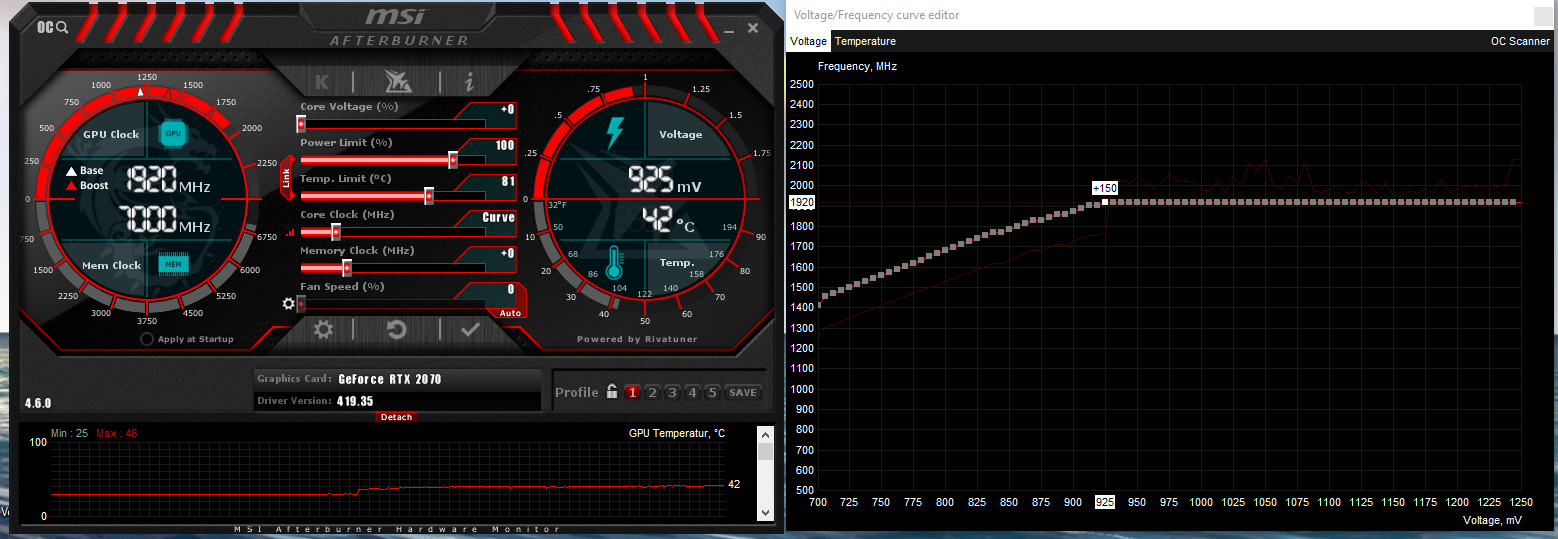1558x539 pixels.
Task: Click the Powered by Rivatuner text
Action: pos(636,339)
